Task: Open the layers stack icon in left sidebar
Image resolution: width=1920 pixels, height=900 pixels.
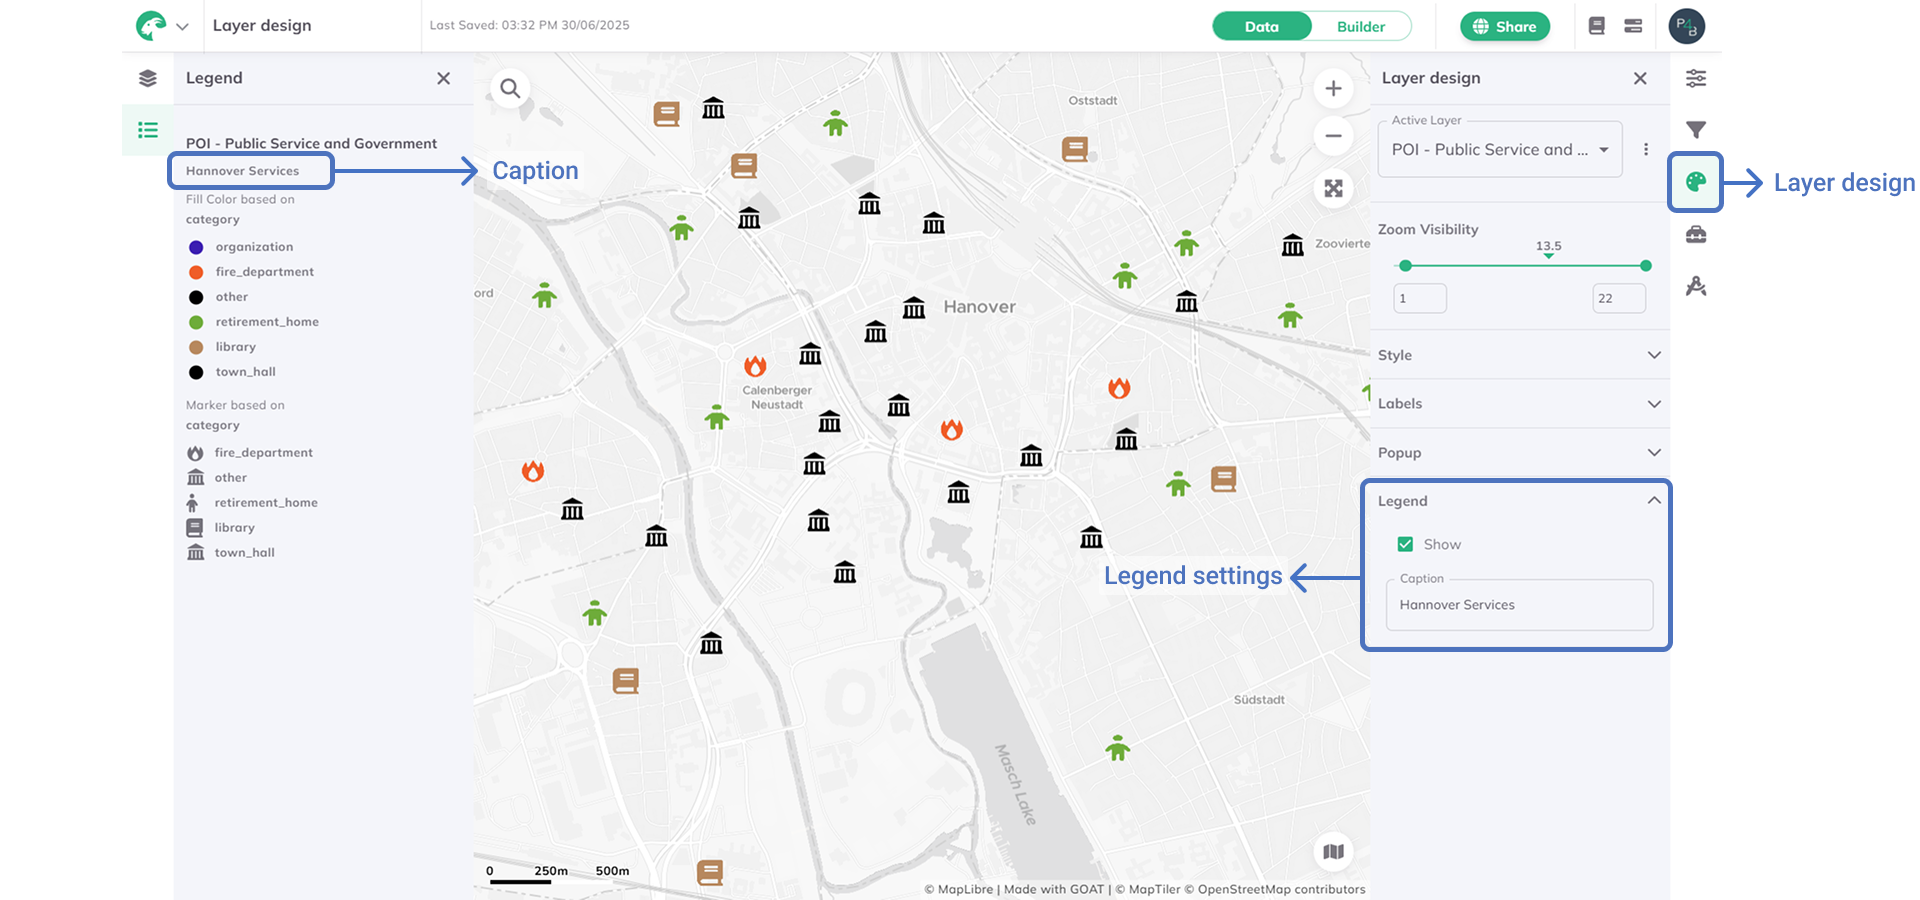Action: click(x=148, y=78)
